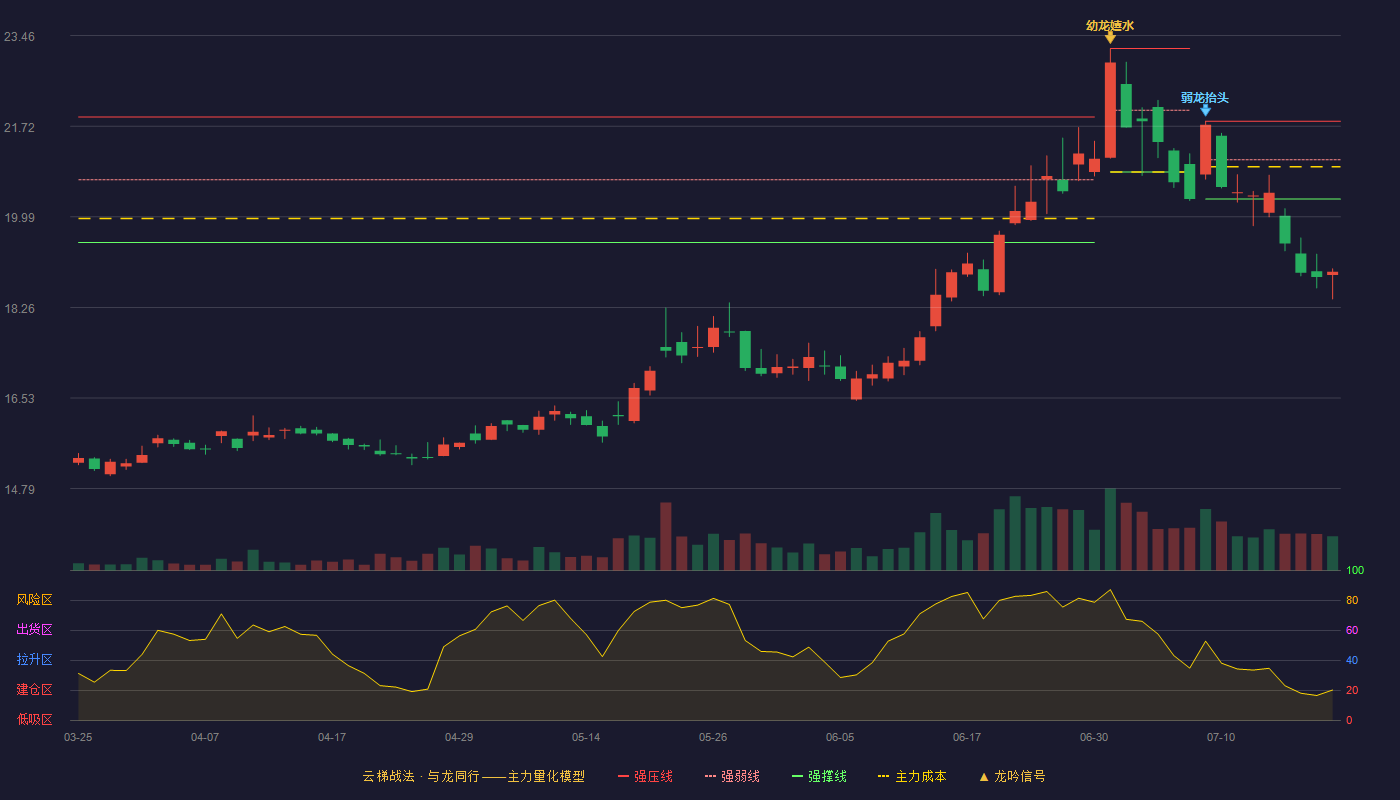1400x800 pixels.
Task: Click the 弱龙抬头 signal label
Action: [1205, 98]
